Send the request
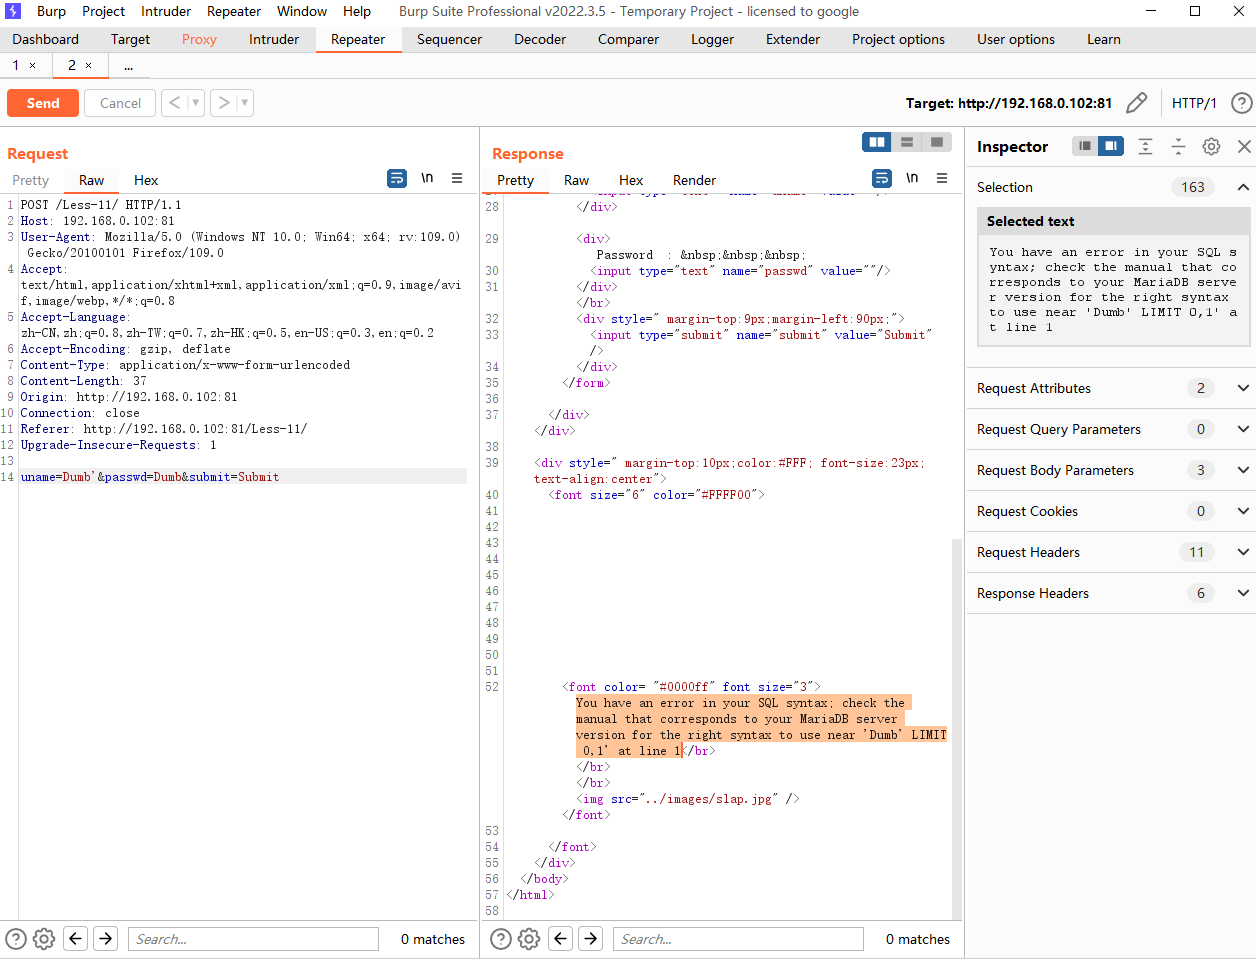Viewport: 1256px width, 959px height. tap(43, 103)
